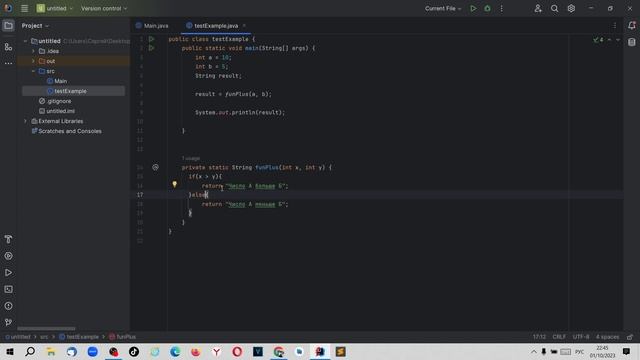This screenshot has width=640, height=360.
Task: Open the Problems tool window icon
Action: (x=8, y=306)
